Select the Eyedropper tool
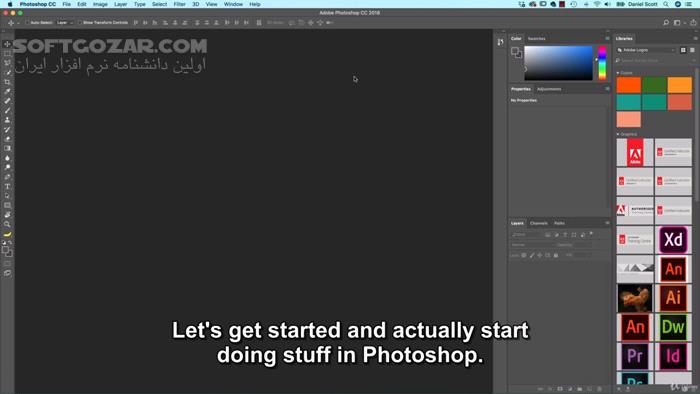This screenshot has width=700, height=394. [7, 91]
